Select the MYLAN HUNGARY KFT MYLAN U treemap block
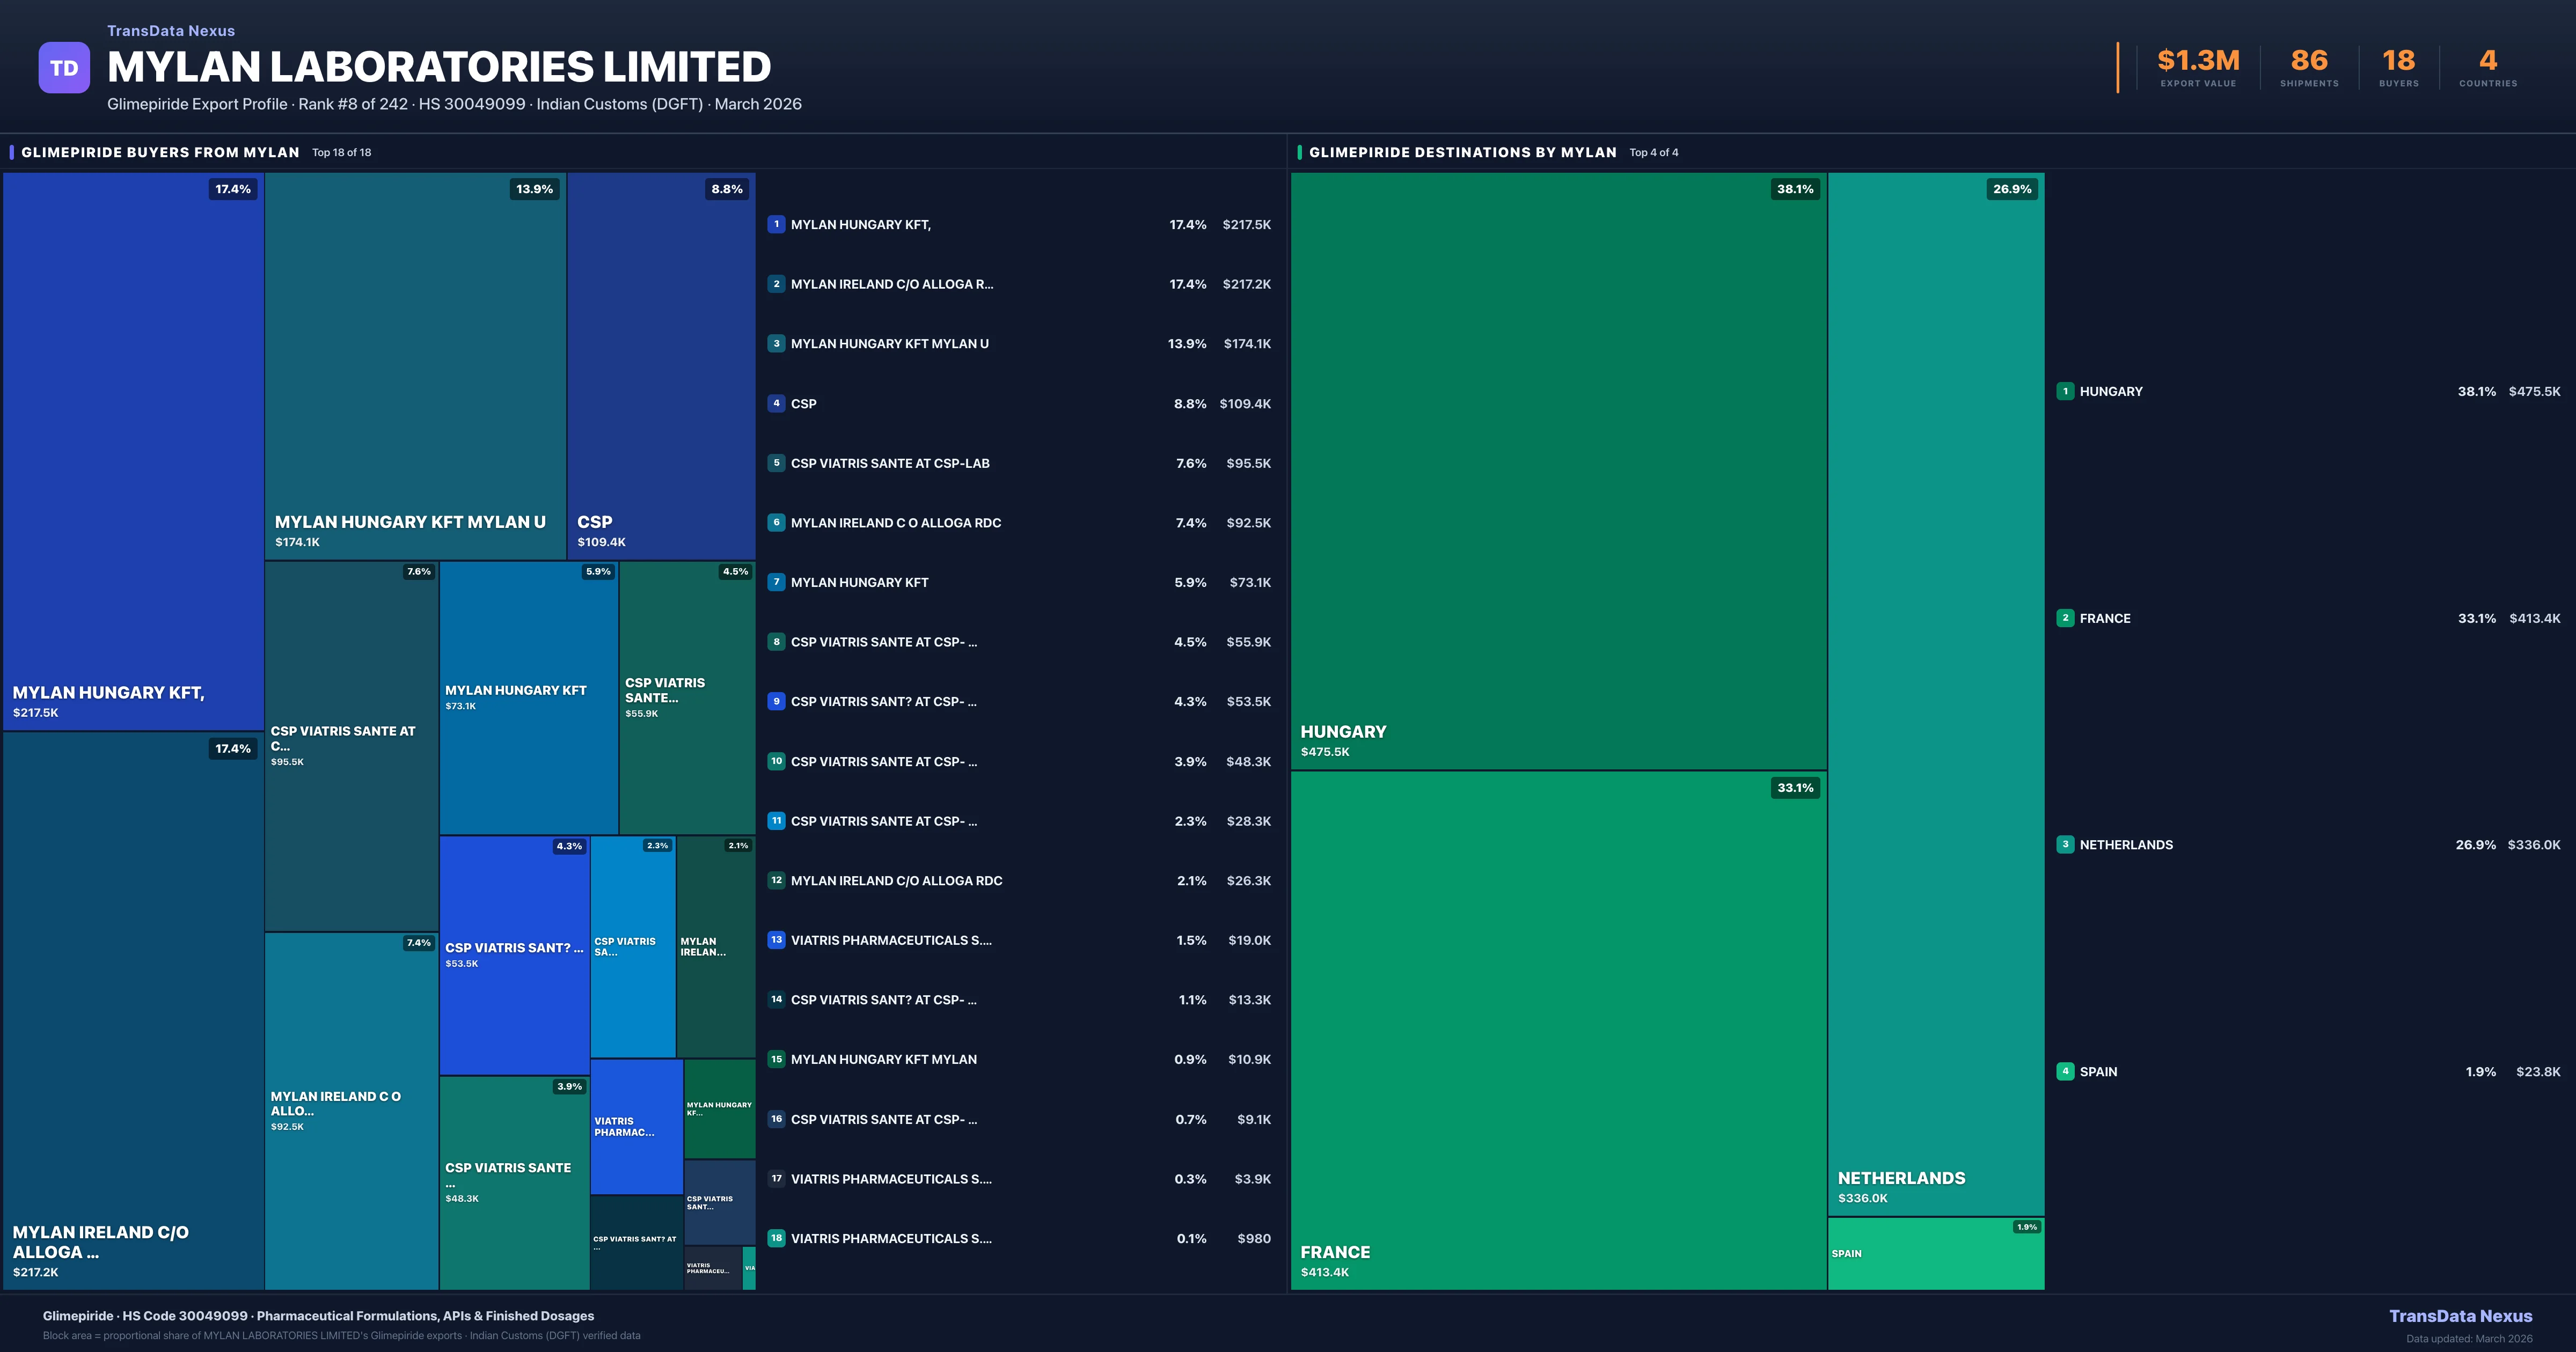The height and width of the screenshot is (1352, 2576). click(415, 365)
